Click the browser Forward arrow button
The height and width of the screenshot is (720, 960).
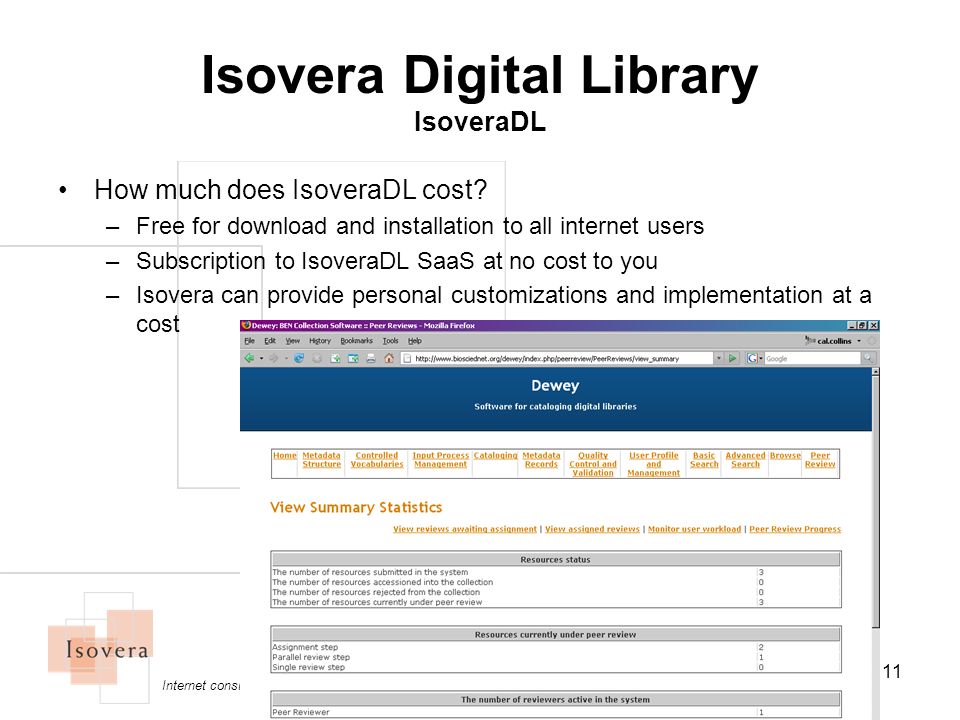tap(274, 358)
